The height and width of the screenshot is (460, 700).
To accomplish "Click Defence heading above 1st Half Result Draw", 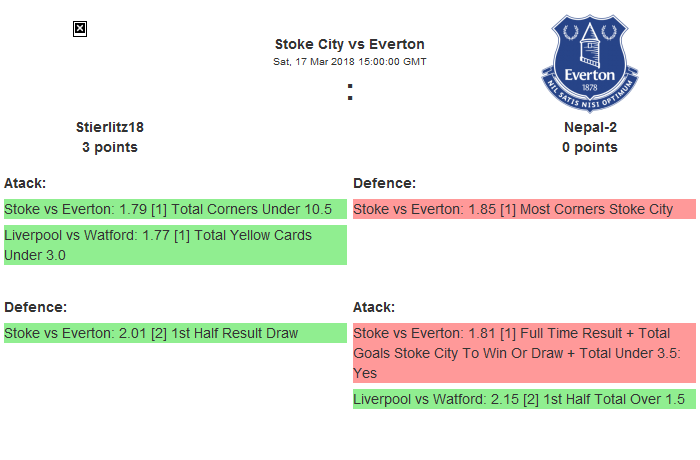I will click(35, 307).
